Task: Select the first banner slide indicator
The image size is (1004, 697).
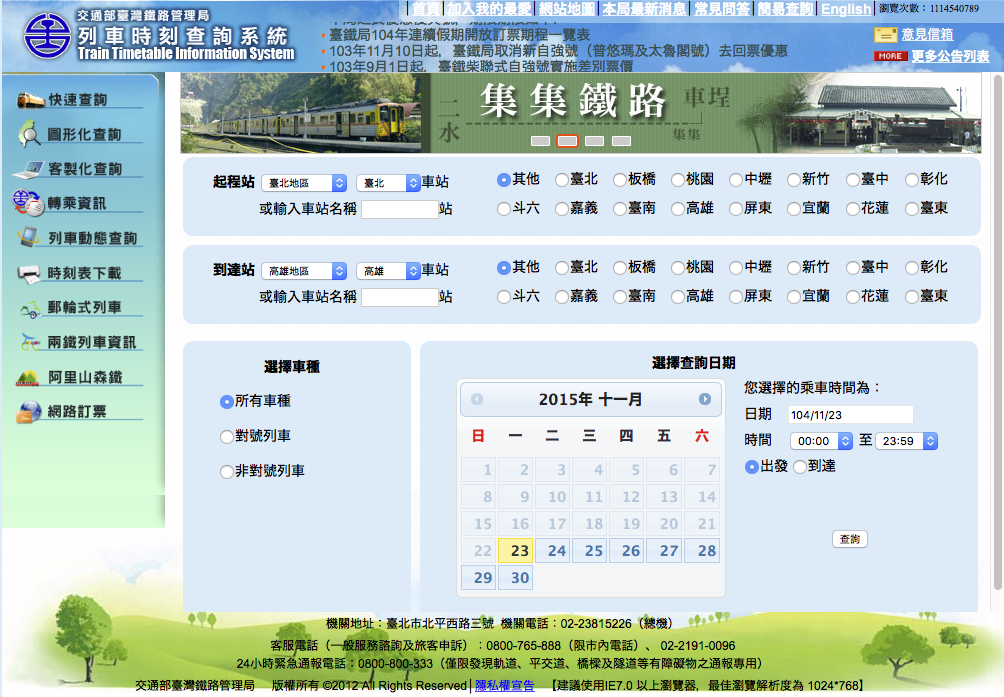Action: 540,141
